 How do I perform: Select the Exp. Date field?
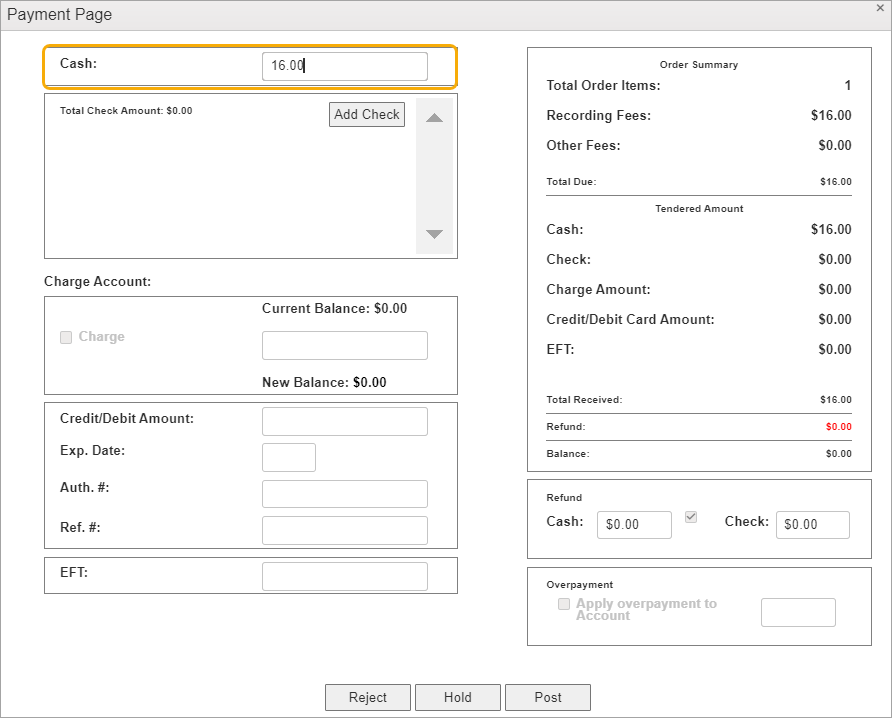coord(288,457)
